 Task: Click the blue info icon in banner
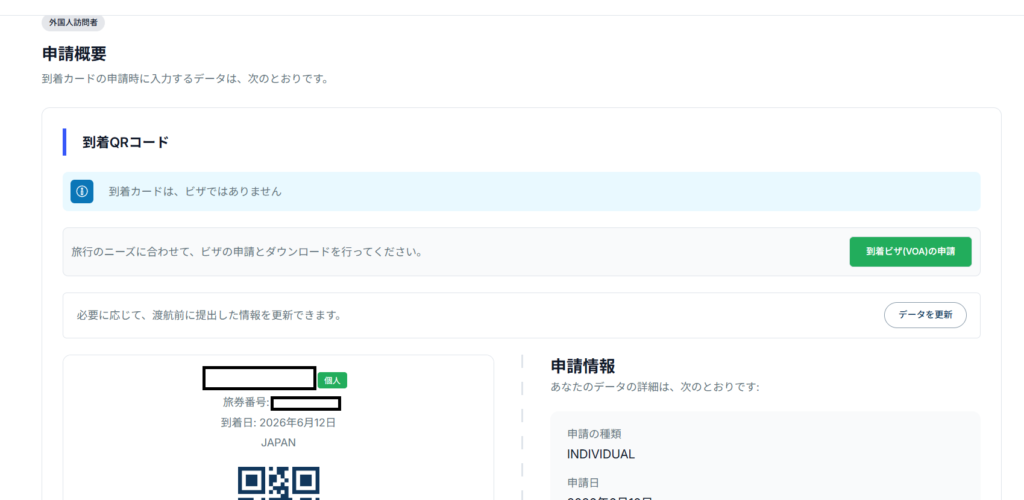click(x=82, y=192)
